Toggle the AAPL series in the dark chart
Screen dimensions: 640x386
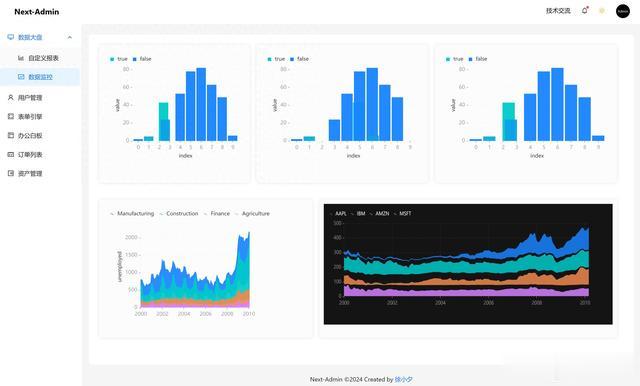[x=338, y=213]
